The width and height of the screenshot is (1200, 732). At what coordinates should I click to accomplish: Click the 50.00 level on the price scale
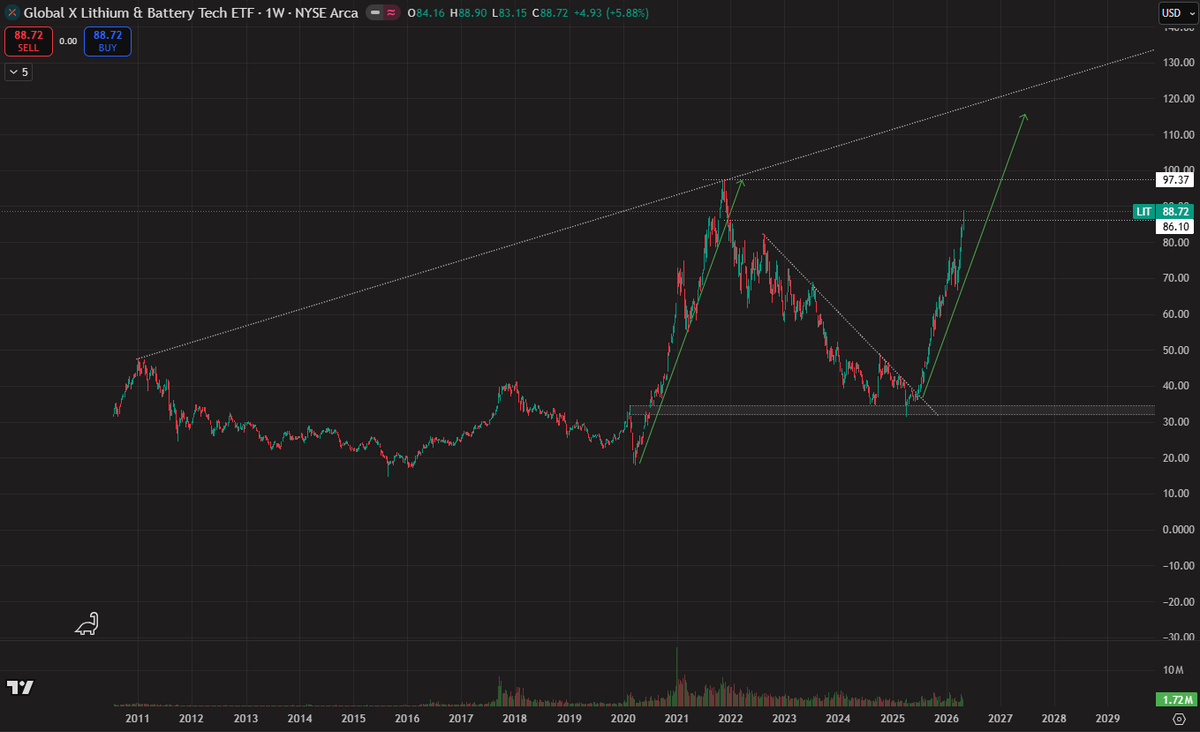[1176, 350]
